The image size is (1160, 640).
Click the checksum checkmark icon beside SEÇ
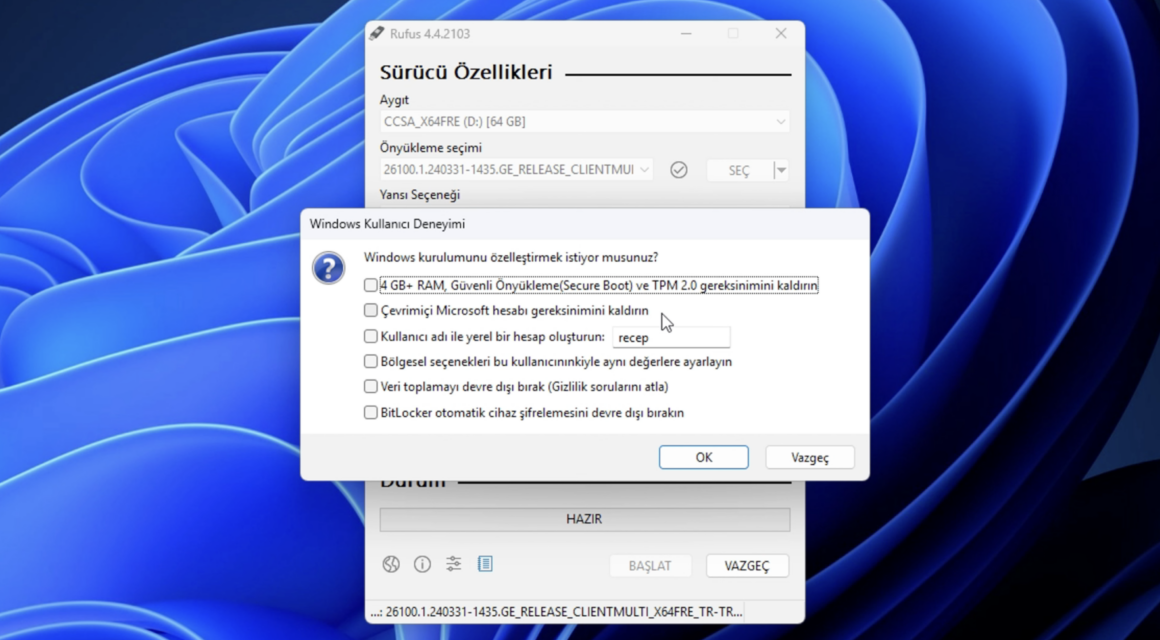pos(678,170)
